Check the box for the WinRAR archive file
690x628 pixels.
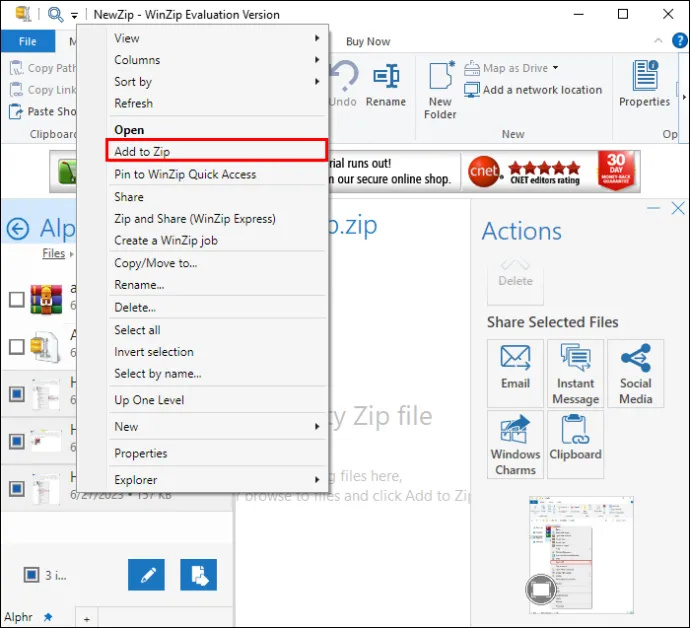coord(17,300)
